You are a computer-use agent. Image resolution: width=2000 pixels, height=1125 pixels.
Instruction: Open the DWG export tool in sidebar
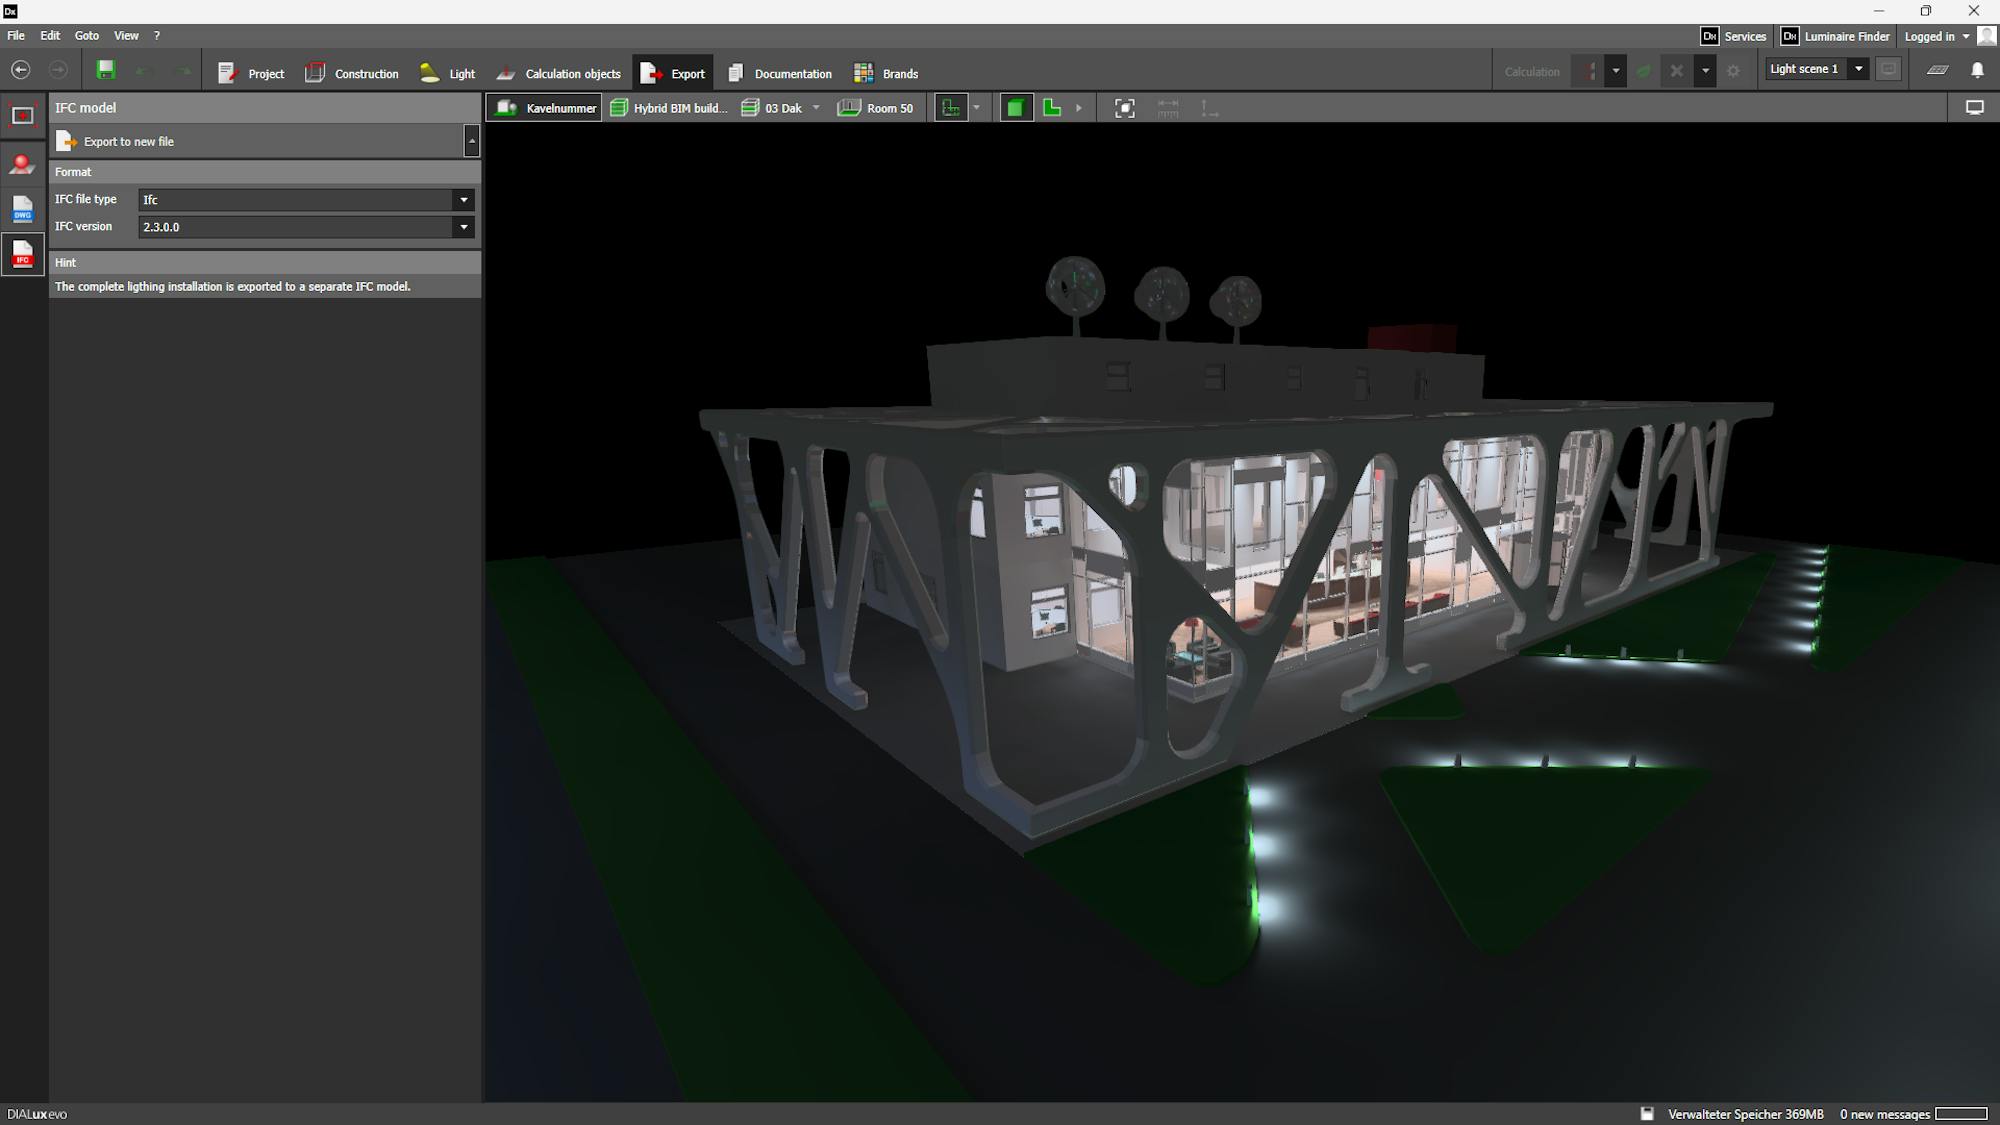(22, 209)
